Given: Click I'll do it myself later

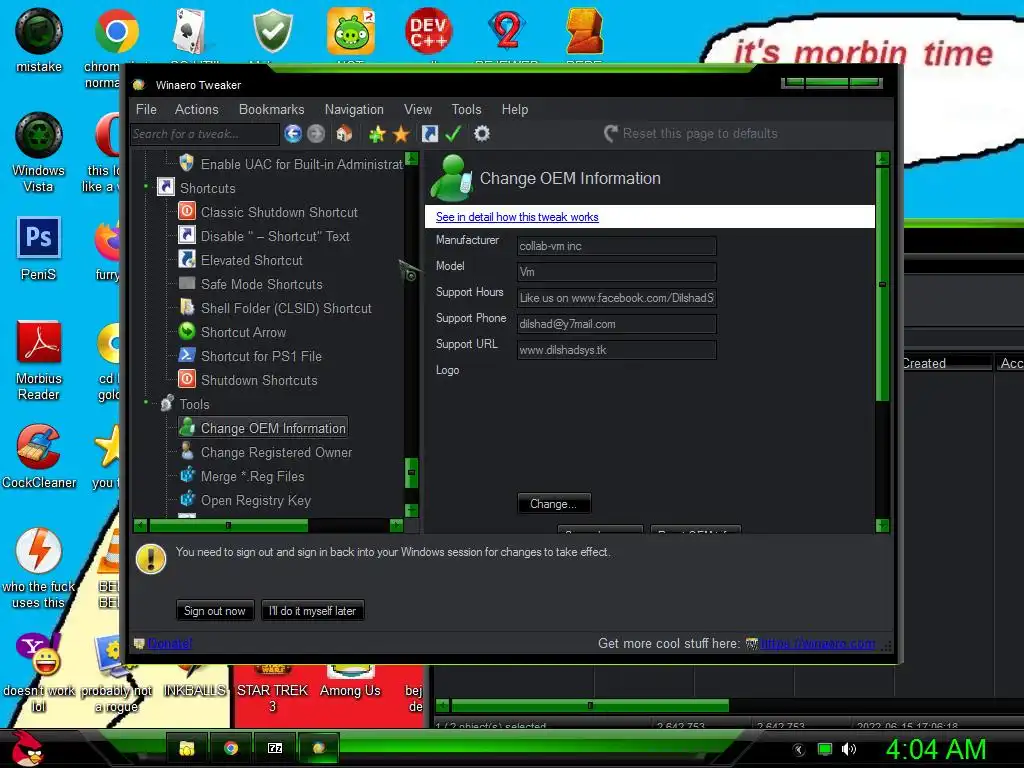Looking at the screenshot, I should pyautogui.click(x=313, y=611).
